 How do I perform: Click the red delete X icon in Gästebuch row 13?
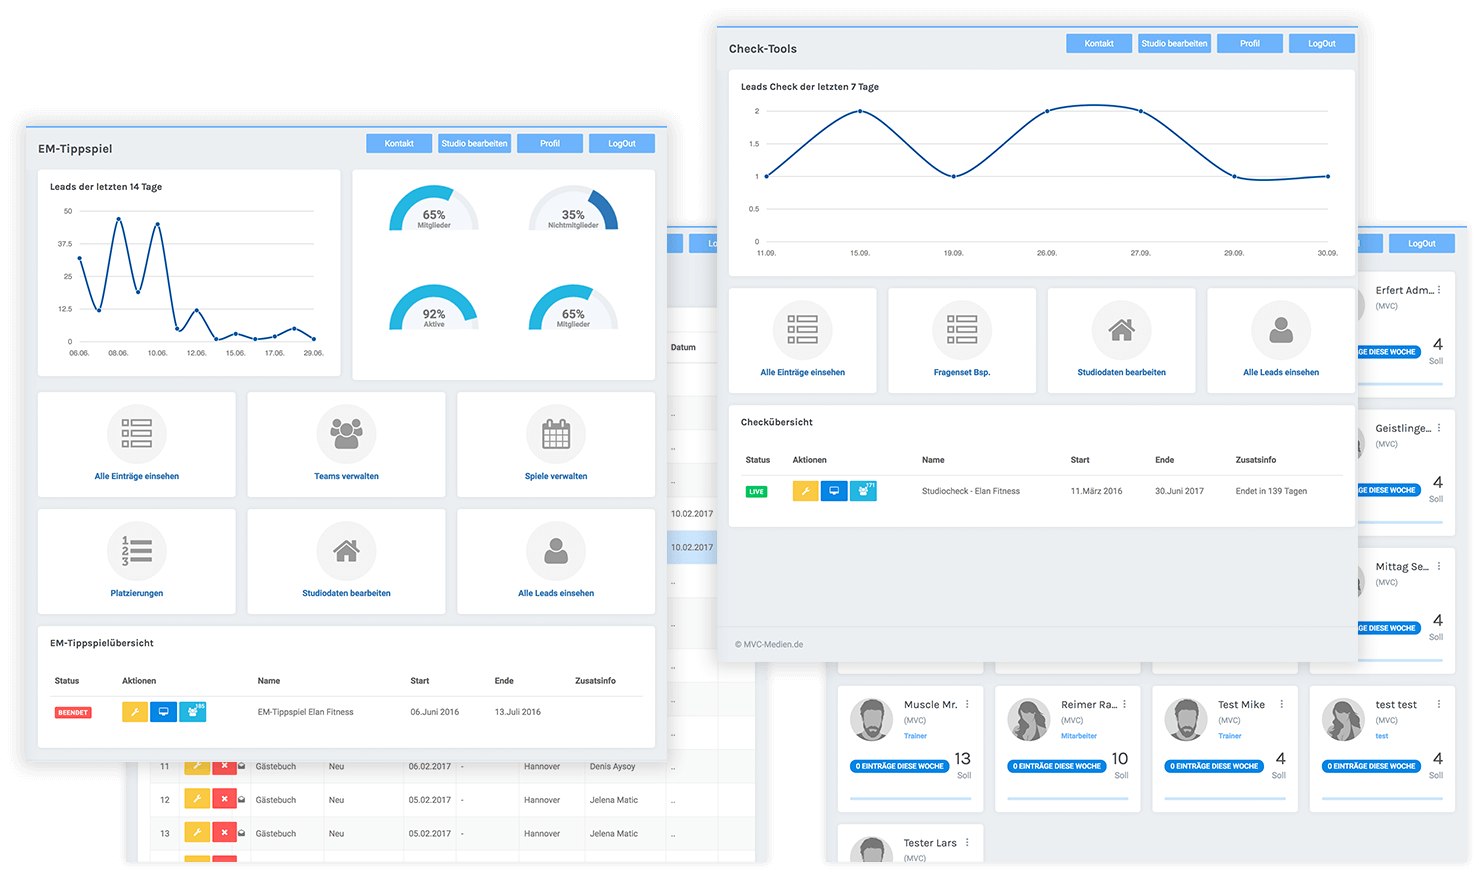[224, 833]
